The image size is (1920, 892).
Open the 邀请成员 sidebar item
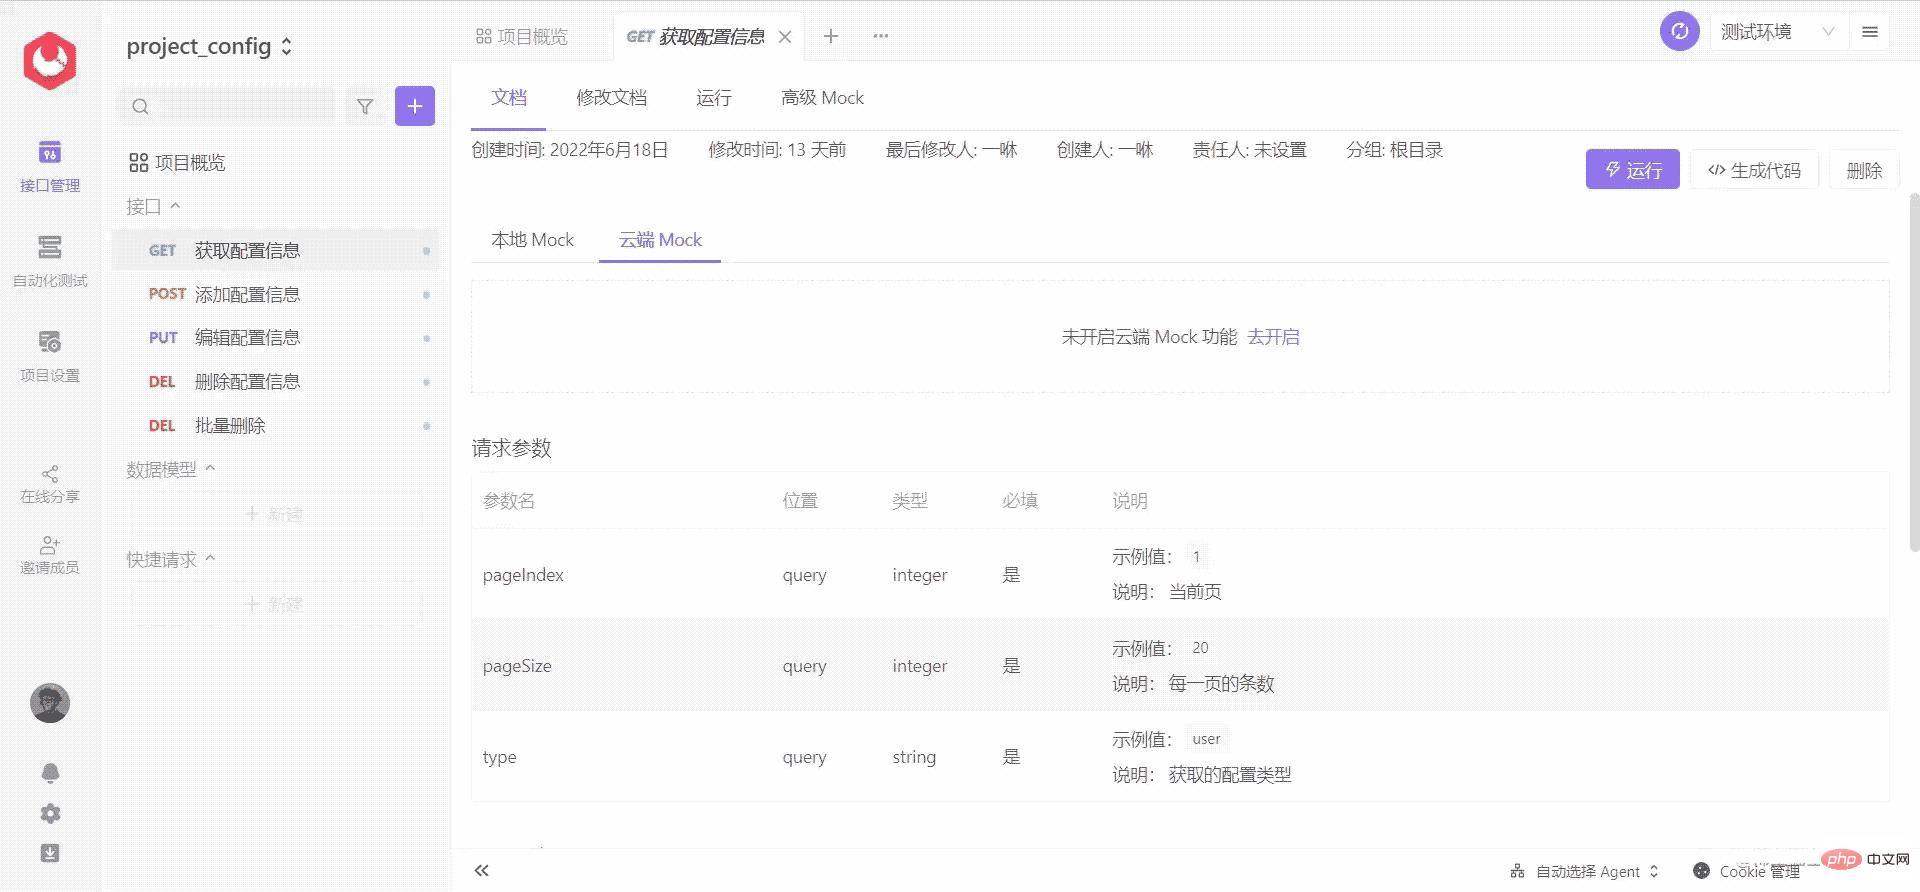point(50,555)
